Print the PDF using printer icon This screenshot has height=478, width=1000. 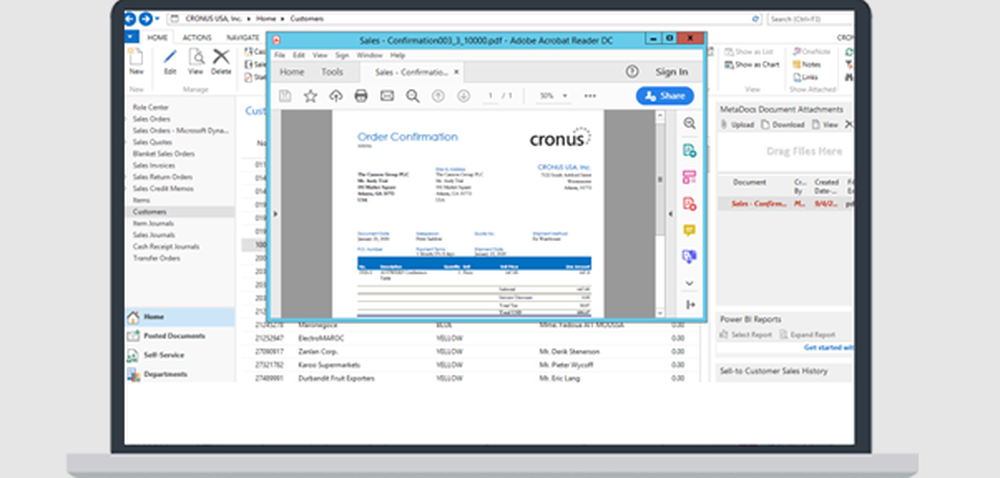point(361,96)
